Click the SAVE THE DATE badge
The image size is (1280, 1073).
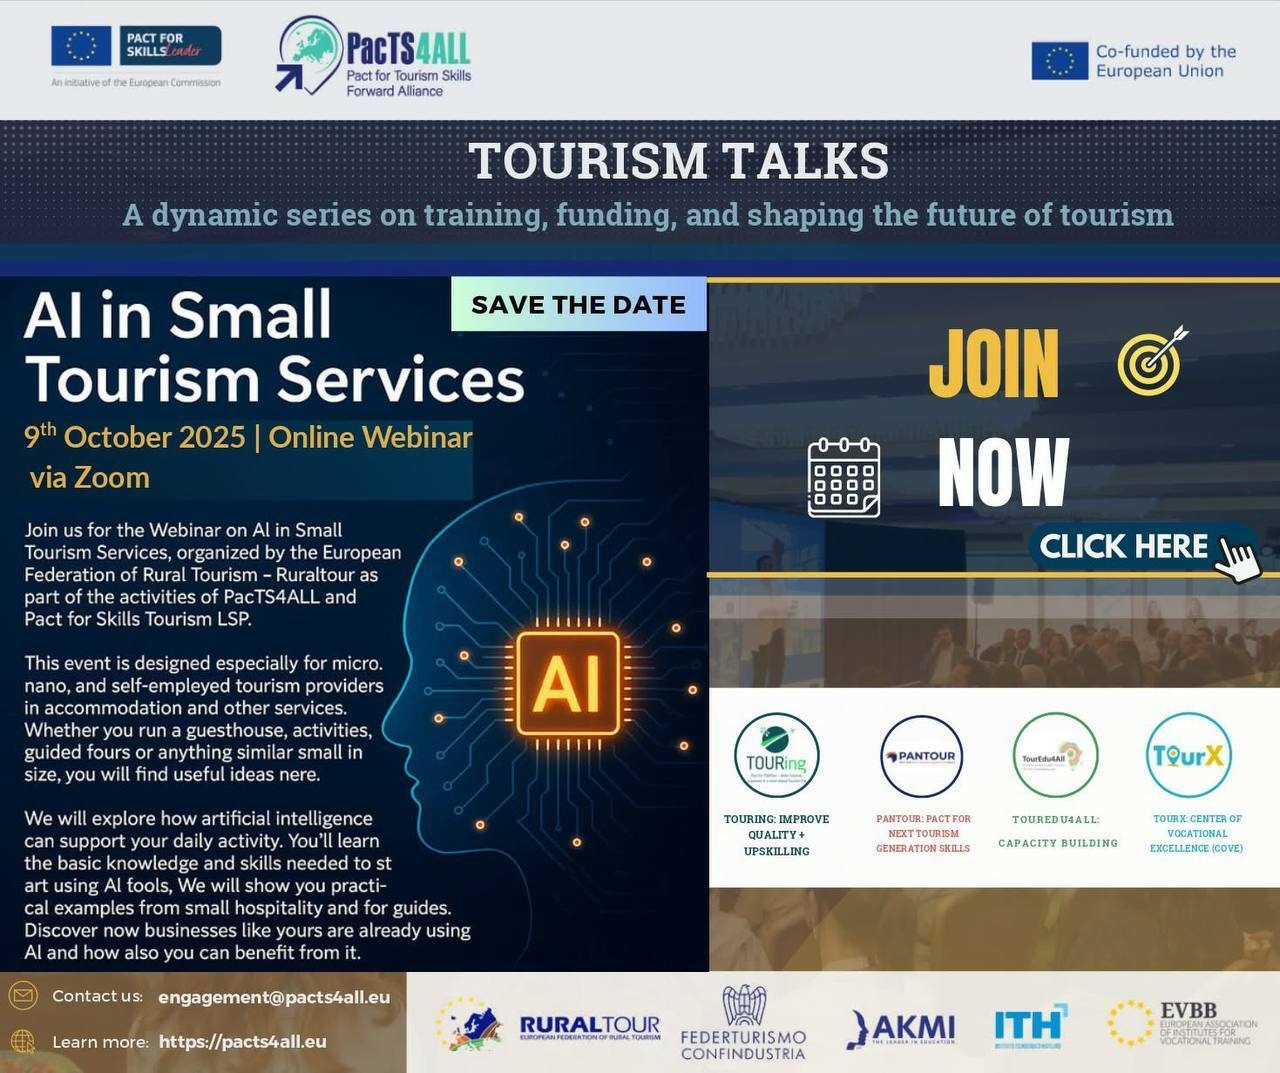[x=578, y=304]
